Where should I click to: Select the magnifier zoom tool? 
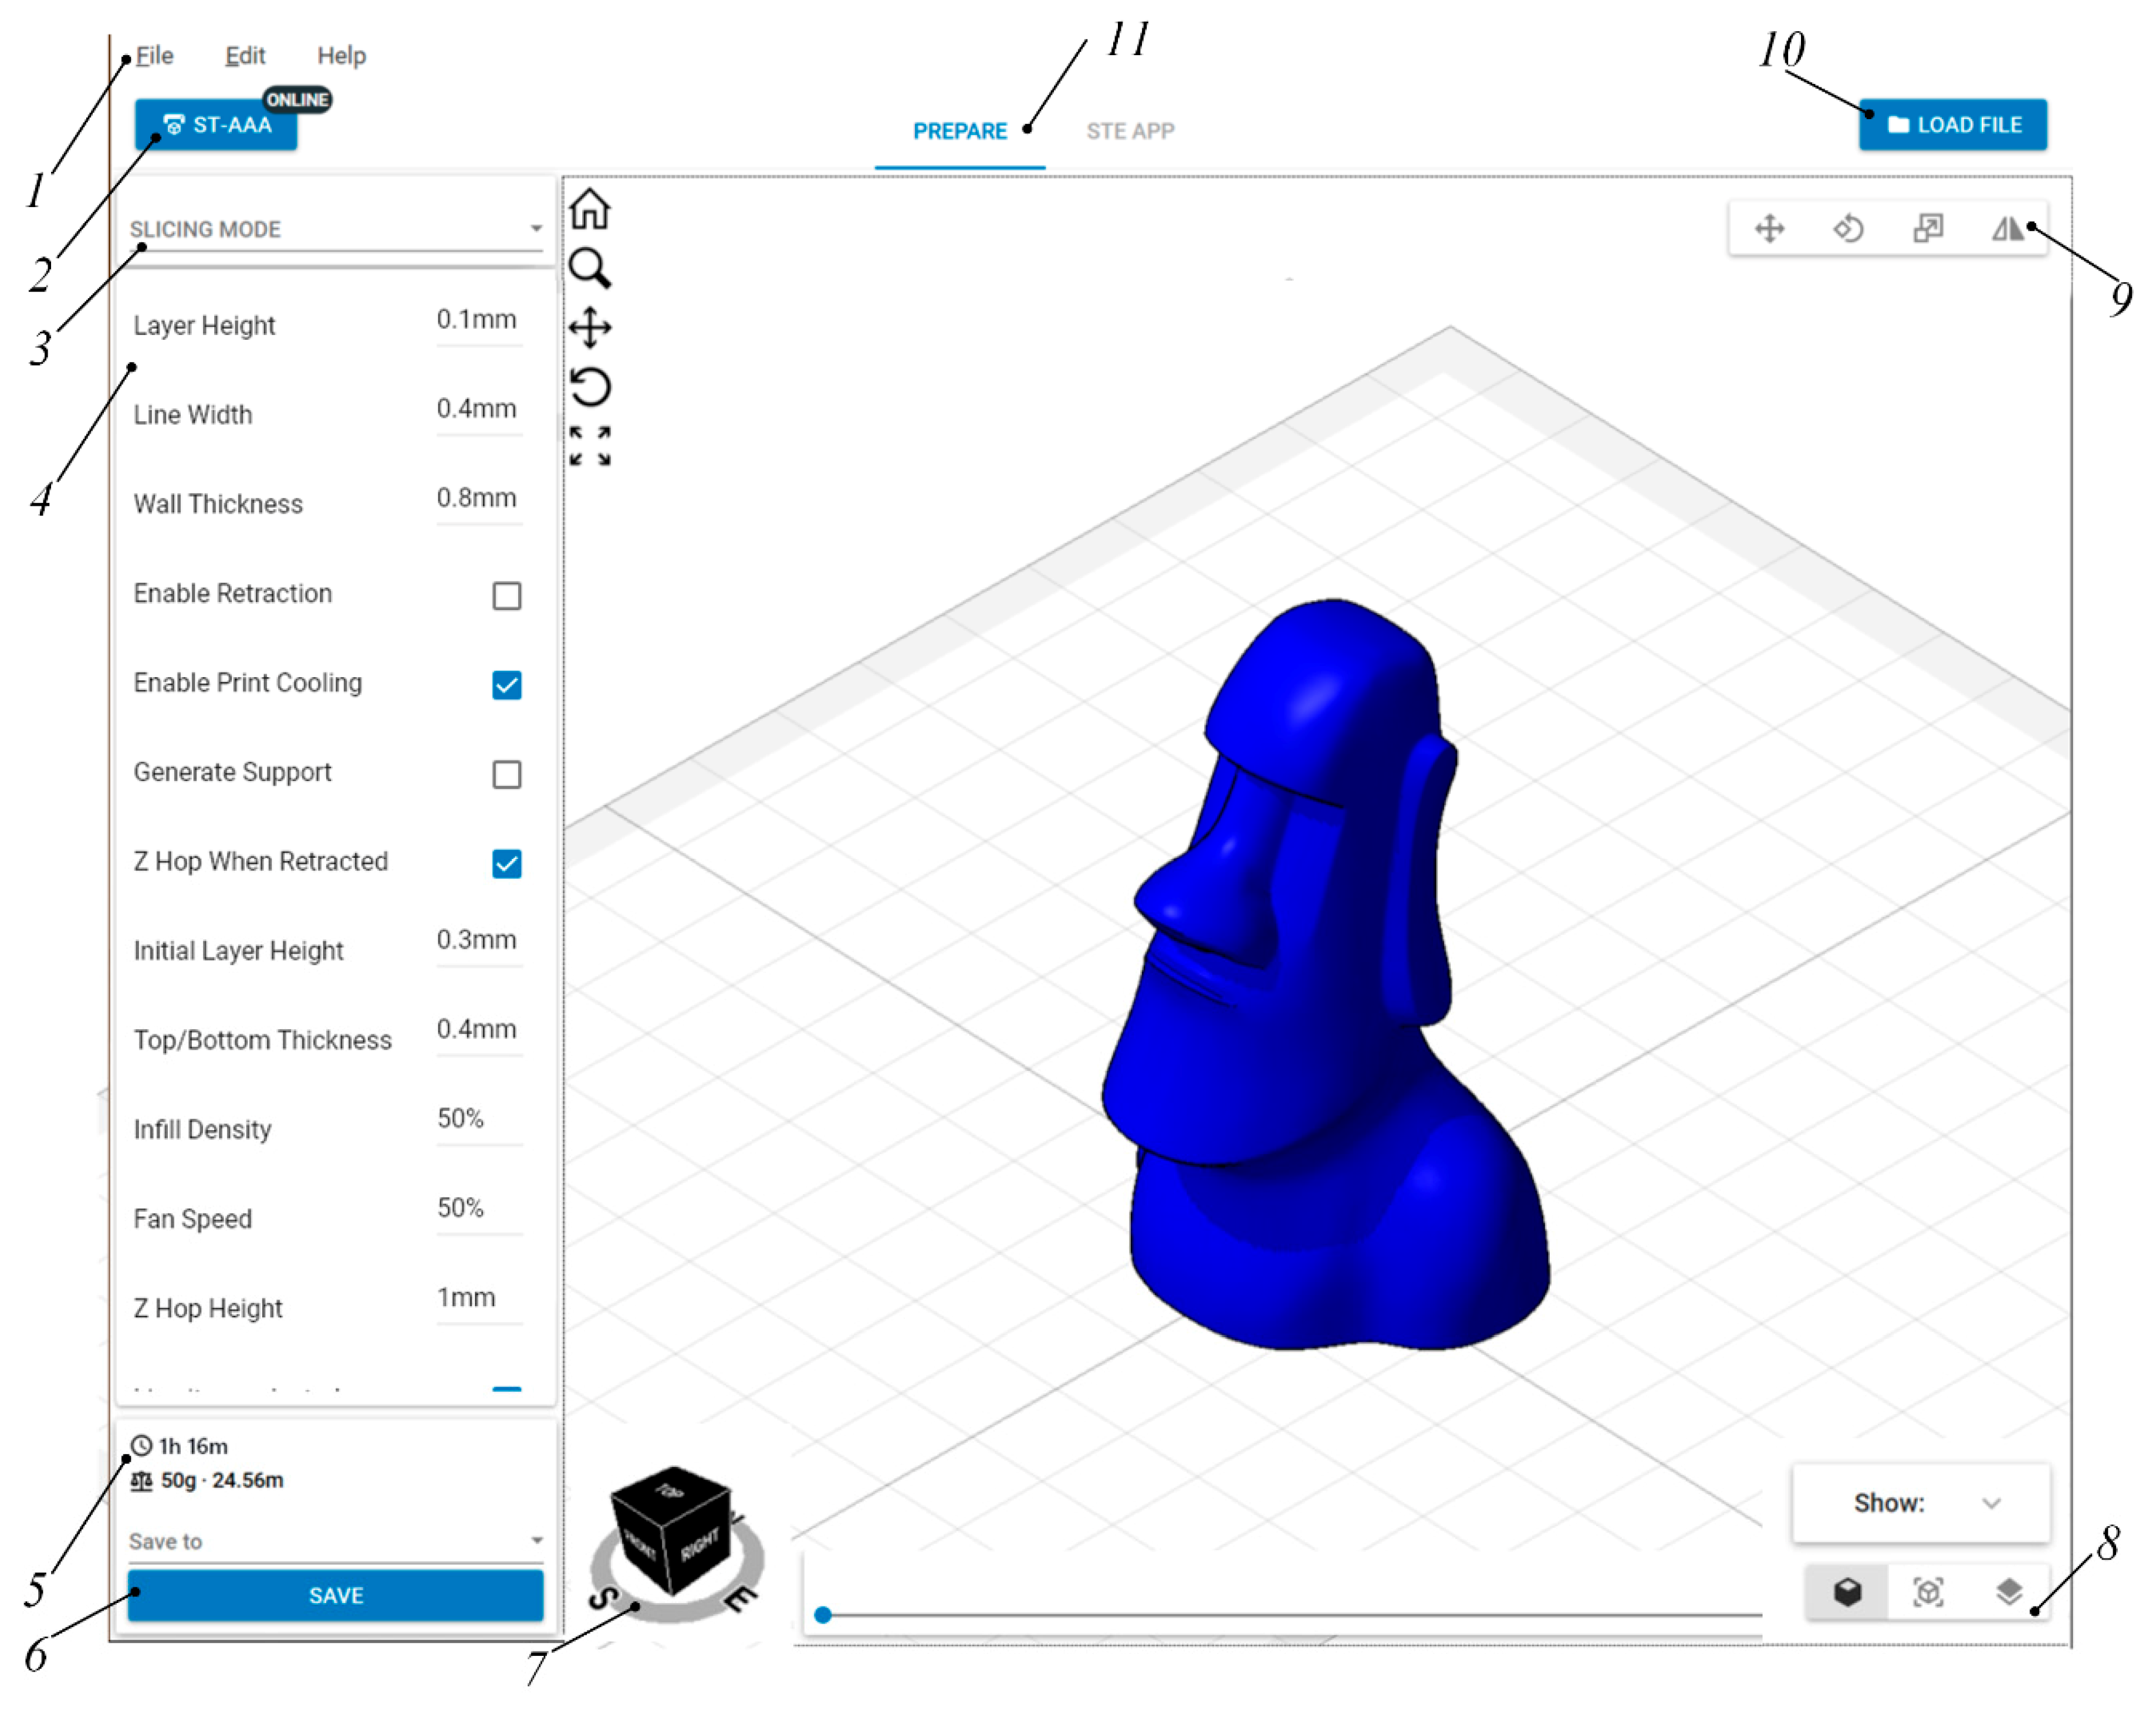pos(589,268)
